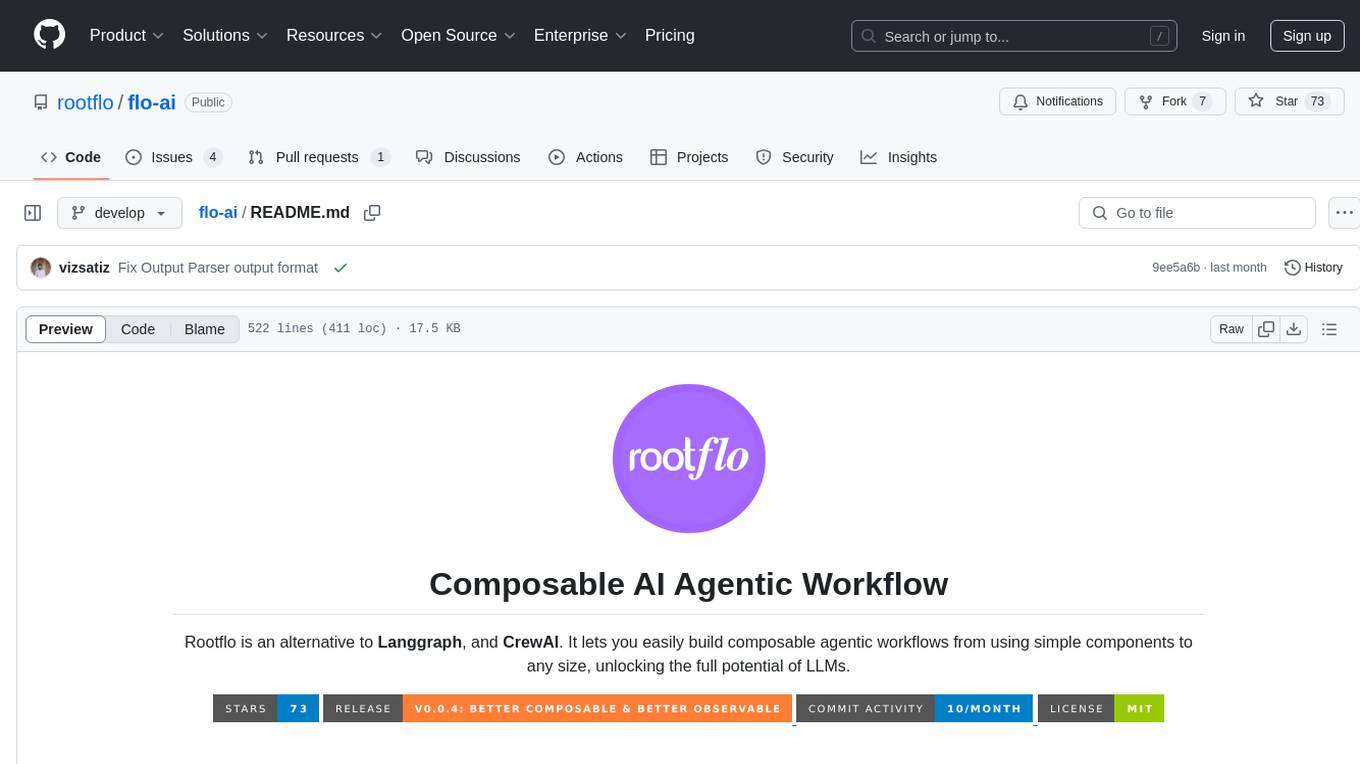Image resolution: width=1360 pixels, height=764 pixels.
Task: Click the Sign in link
Action: coord(1223,36)
